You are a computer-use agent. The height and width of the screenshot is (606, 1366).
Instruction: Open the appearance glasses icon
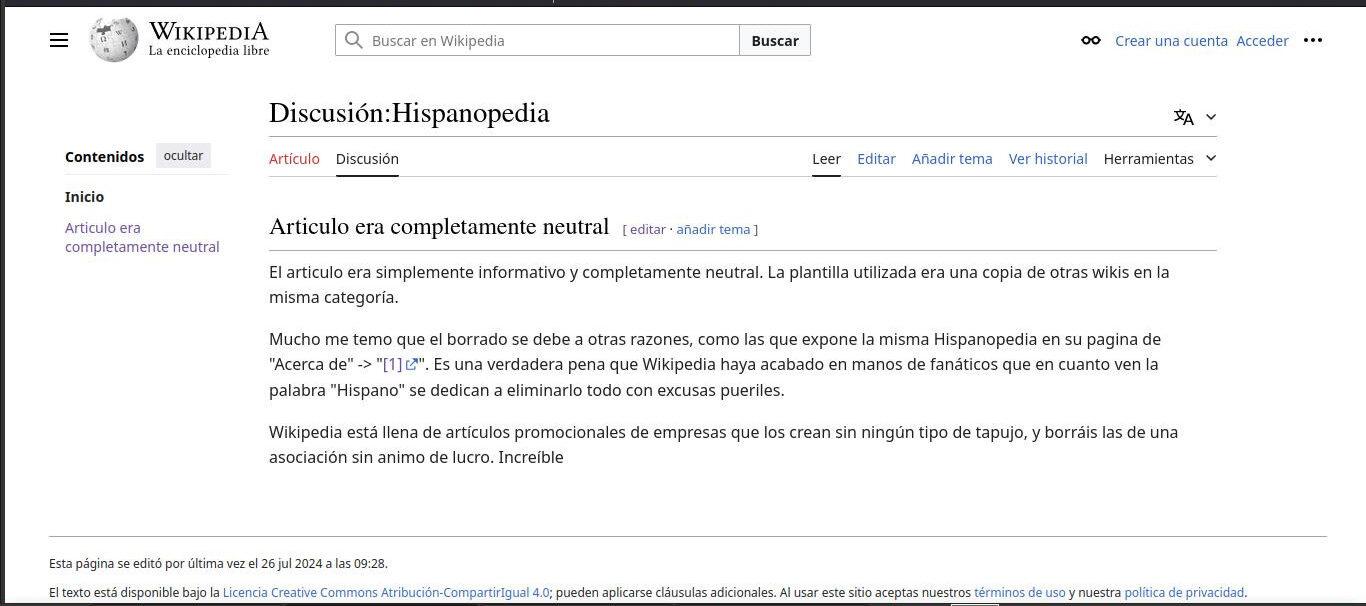[1091, 41]
